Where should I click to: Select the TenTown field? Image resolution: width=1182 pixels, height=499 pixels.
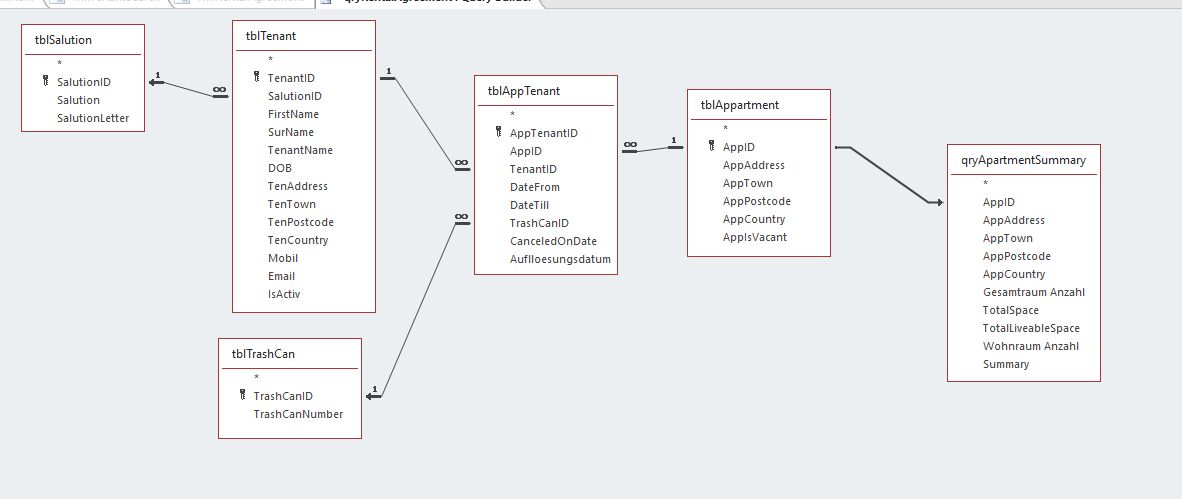pyautogui.click(x=292, y=204)
